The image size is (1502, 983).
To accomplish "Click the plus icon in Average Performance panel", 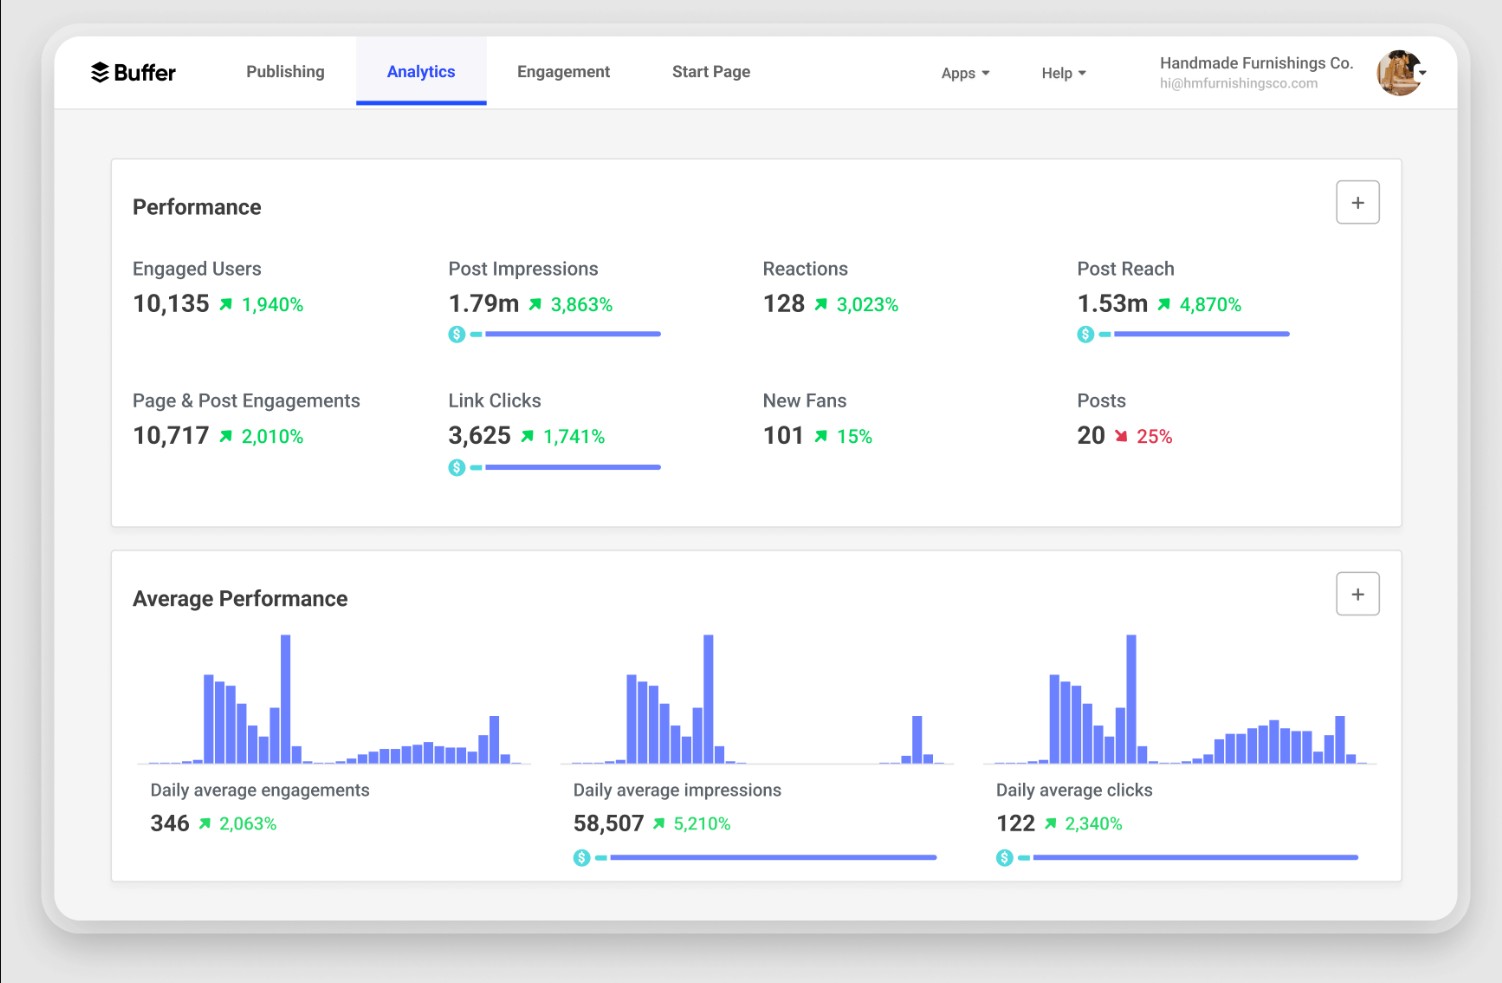I will pyautogui.click(x=1357, y=595).
